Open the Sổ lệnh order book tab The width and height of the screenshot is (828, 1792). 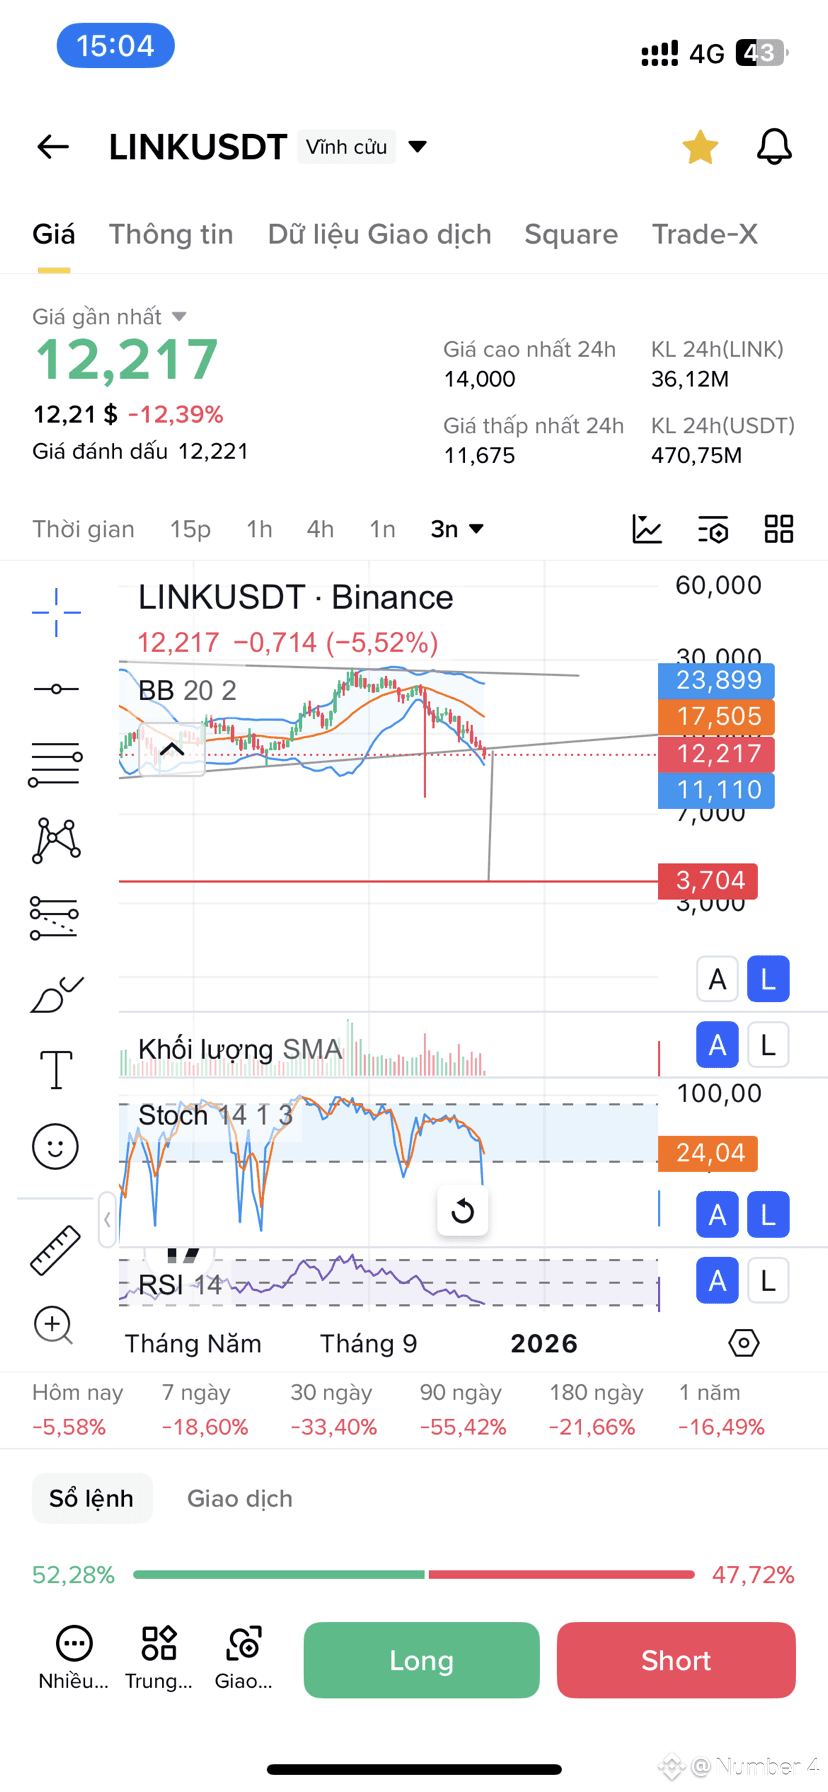(92, 1498)
